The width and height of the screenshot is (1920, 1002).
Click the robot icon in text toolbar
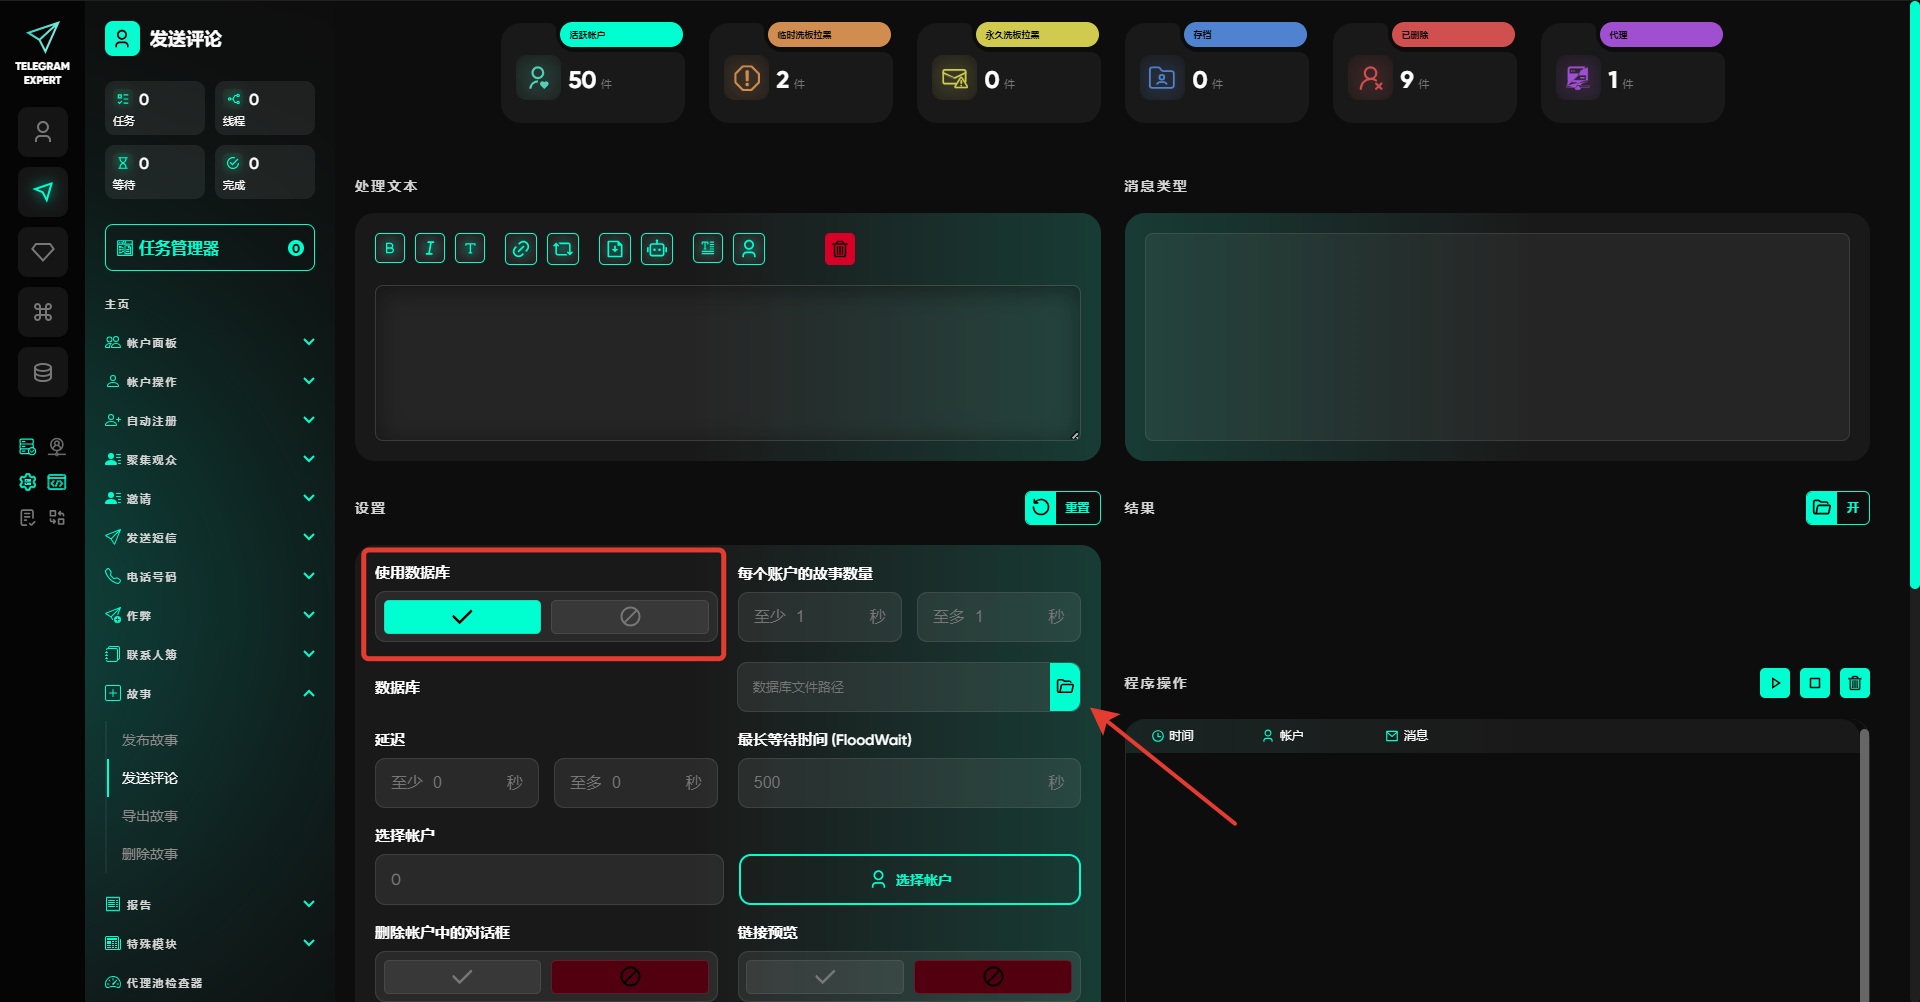coord(657,249)
